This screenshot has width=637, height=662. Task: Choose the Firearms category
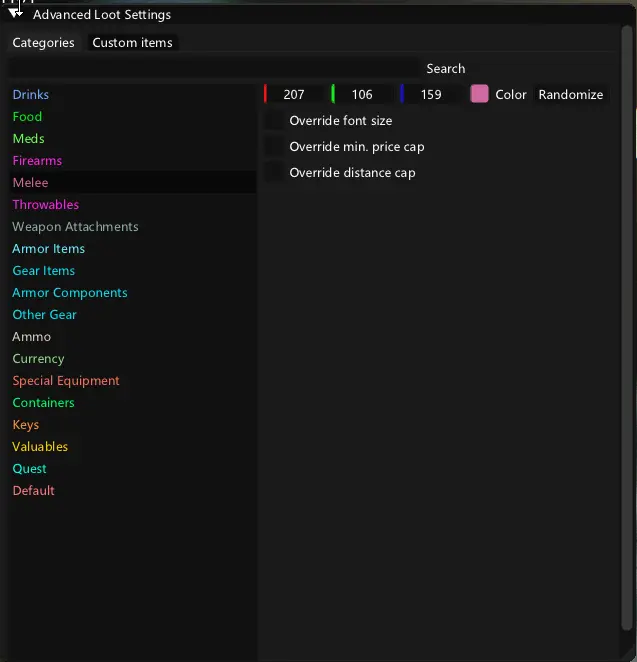click(x=37, y=161)
